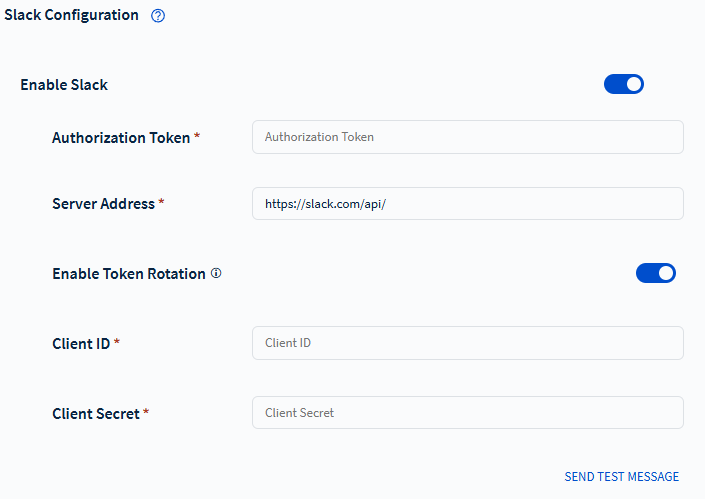Turn off the Enable Slack switch

624,84
